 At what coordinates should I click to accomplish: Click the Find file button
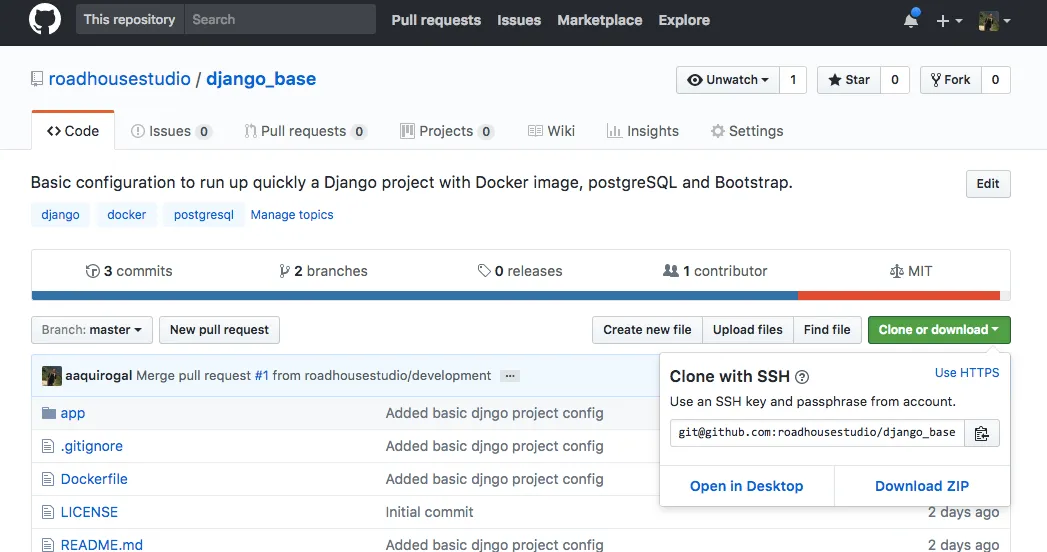827,330
